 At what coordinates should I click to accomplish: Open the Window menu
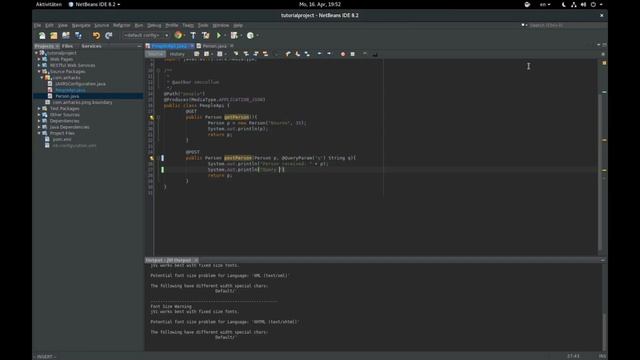[221, 25]
